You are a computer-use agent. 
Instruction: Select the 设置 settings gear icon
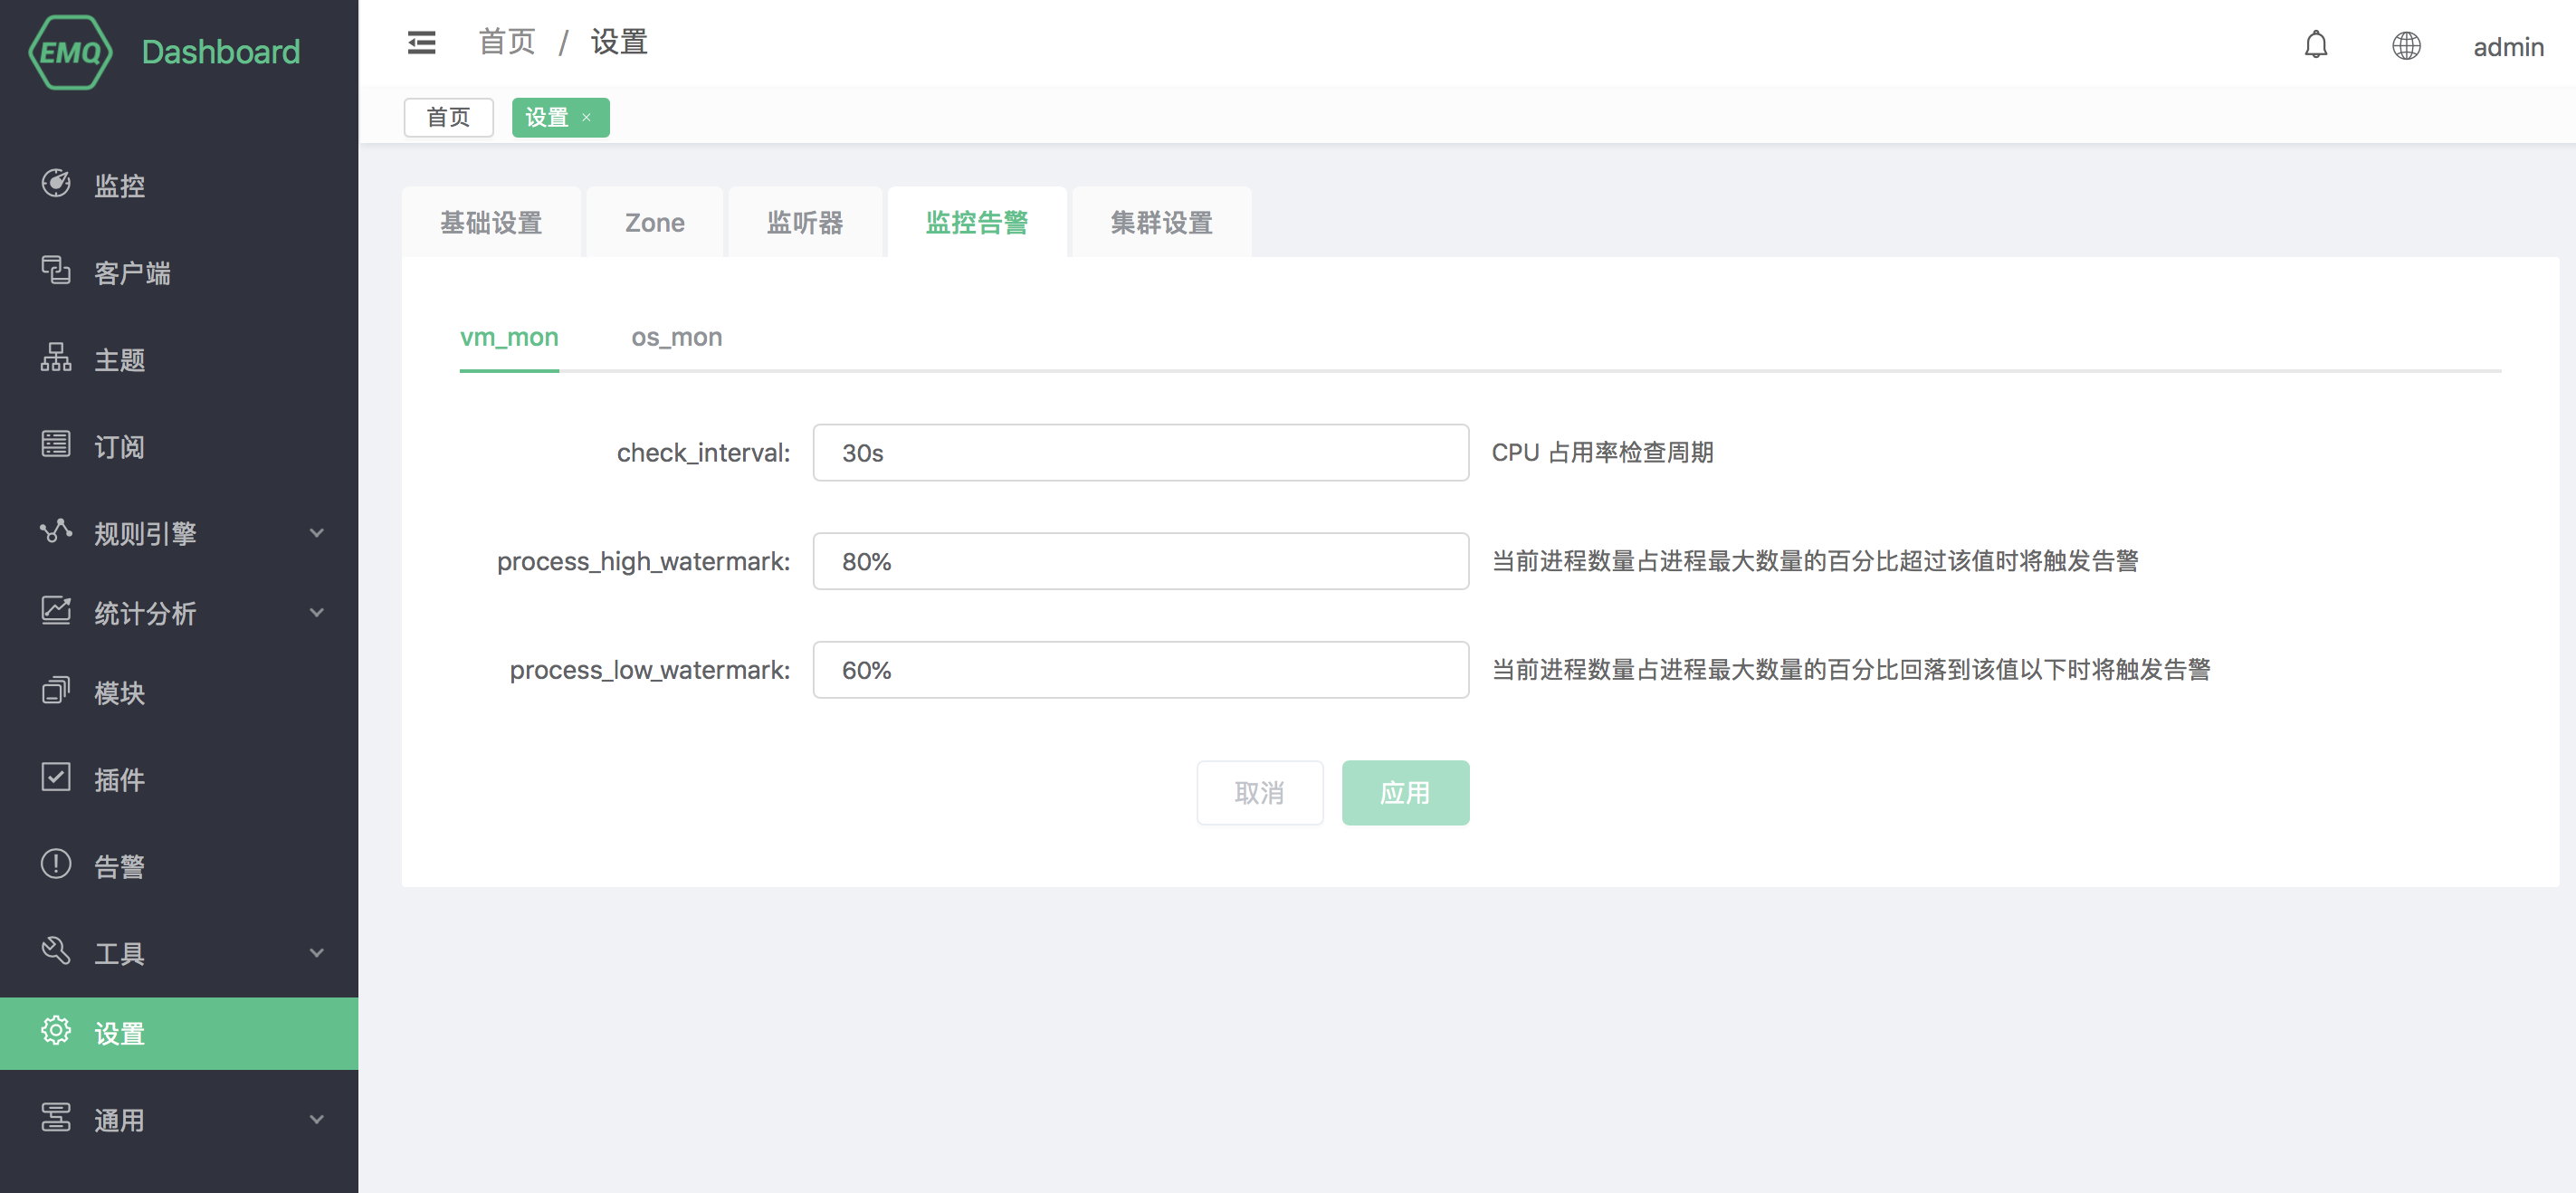click(57, 1032)
